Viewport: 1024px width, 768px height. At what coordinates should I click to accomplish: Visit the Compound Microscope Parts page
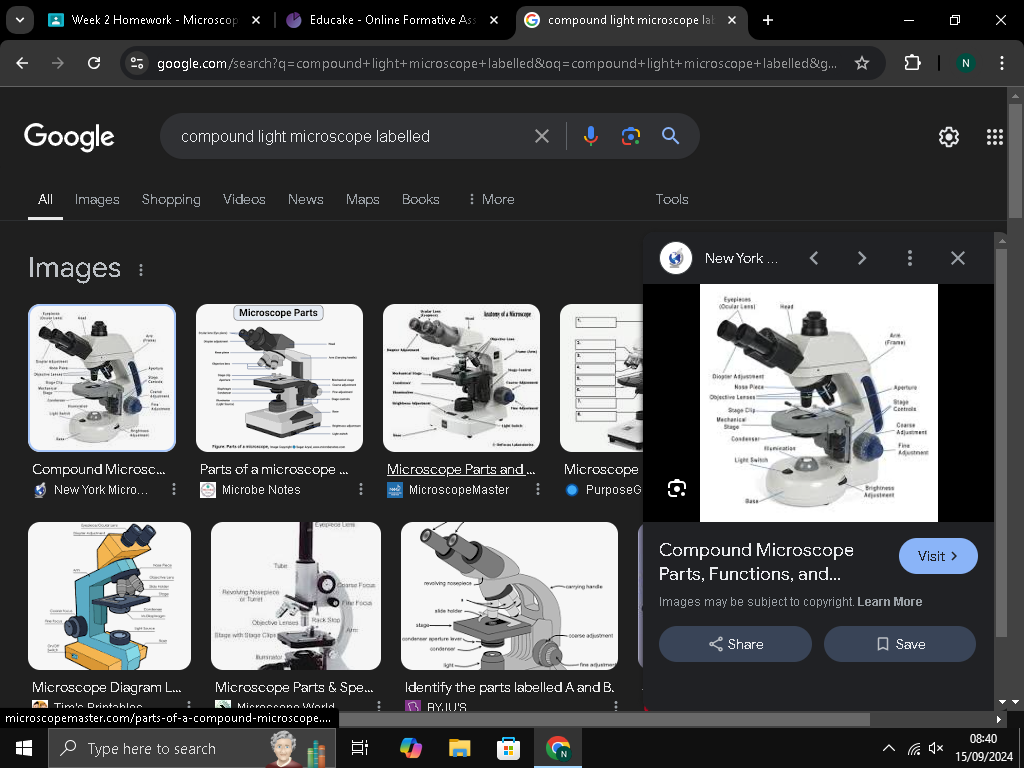938,556
